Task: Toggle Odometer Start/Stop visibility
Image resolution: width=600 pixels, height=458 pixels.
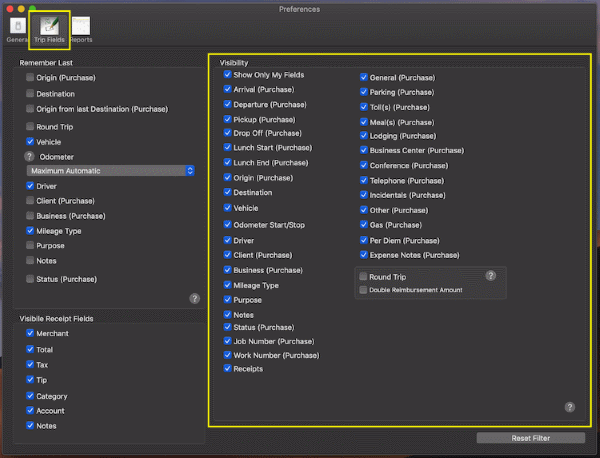Action: [228, 225]
